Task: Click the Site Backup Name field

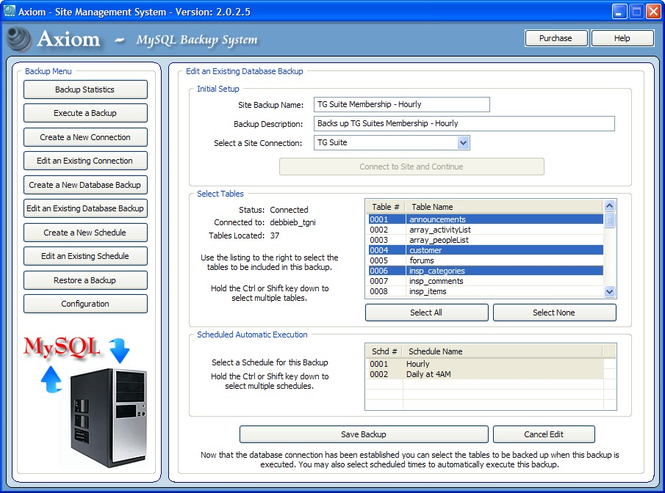Action: 402,104
